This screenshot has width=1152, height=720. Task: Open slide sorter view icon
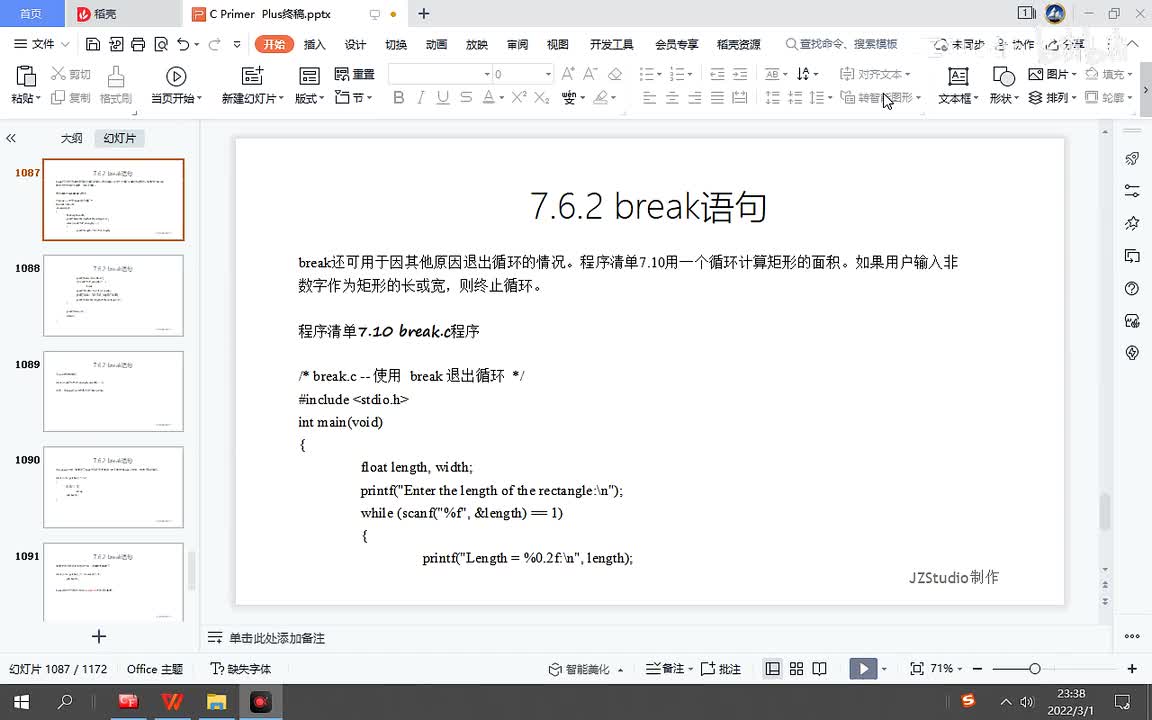click(796, 669)
